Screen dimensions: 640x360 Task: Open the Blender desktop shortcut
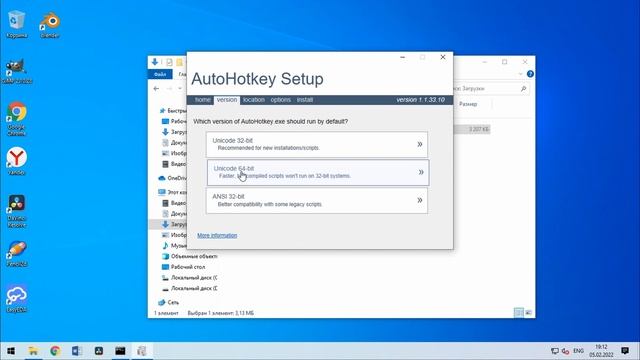click(50, 24)
